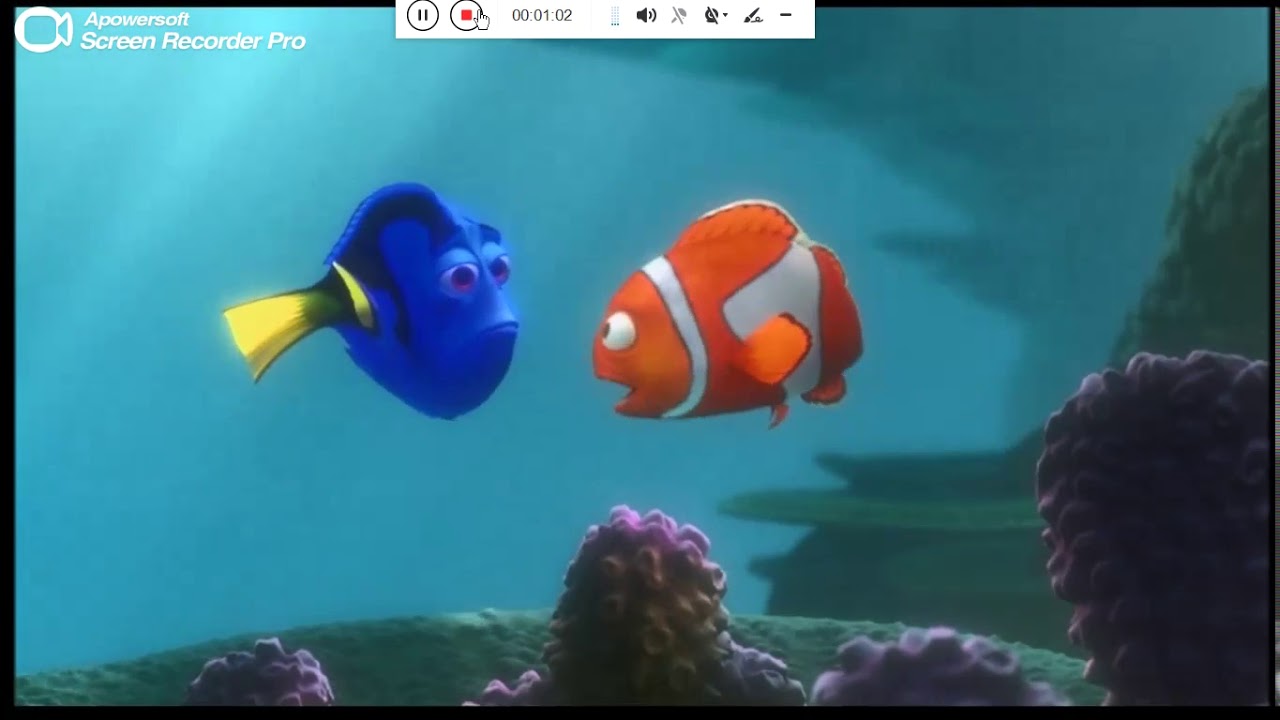1280x720 pixels.
Task: Pause the screen recording
Action: pyautogui.click(x=423, y=16)
